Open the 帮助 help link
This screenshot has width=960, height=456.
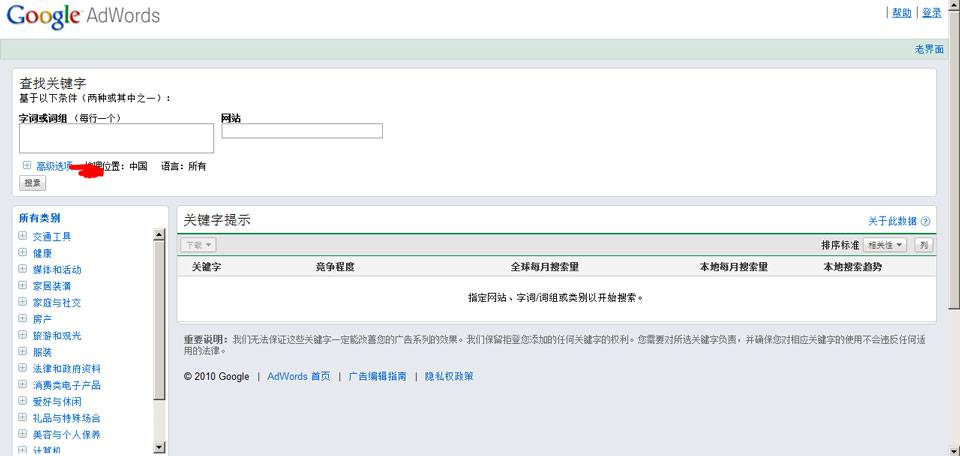point(901,13)
